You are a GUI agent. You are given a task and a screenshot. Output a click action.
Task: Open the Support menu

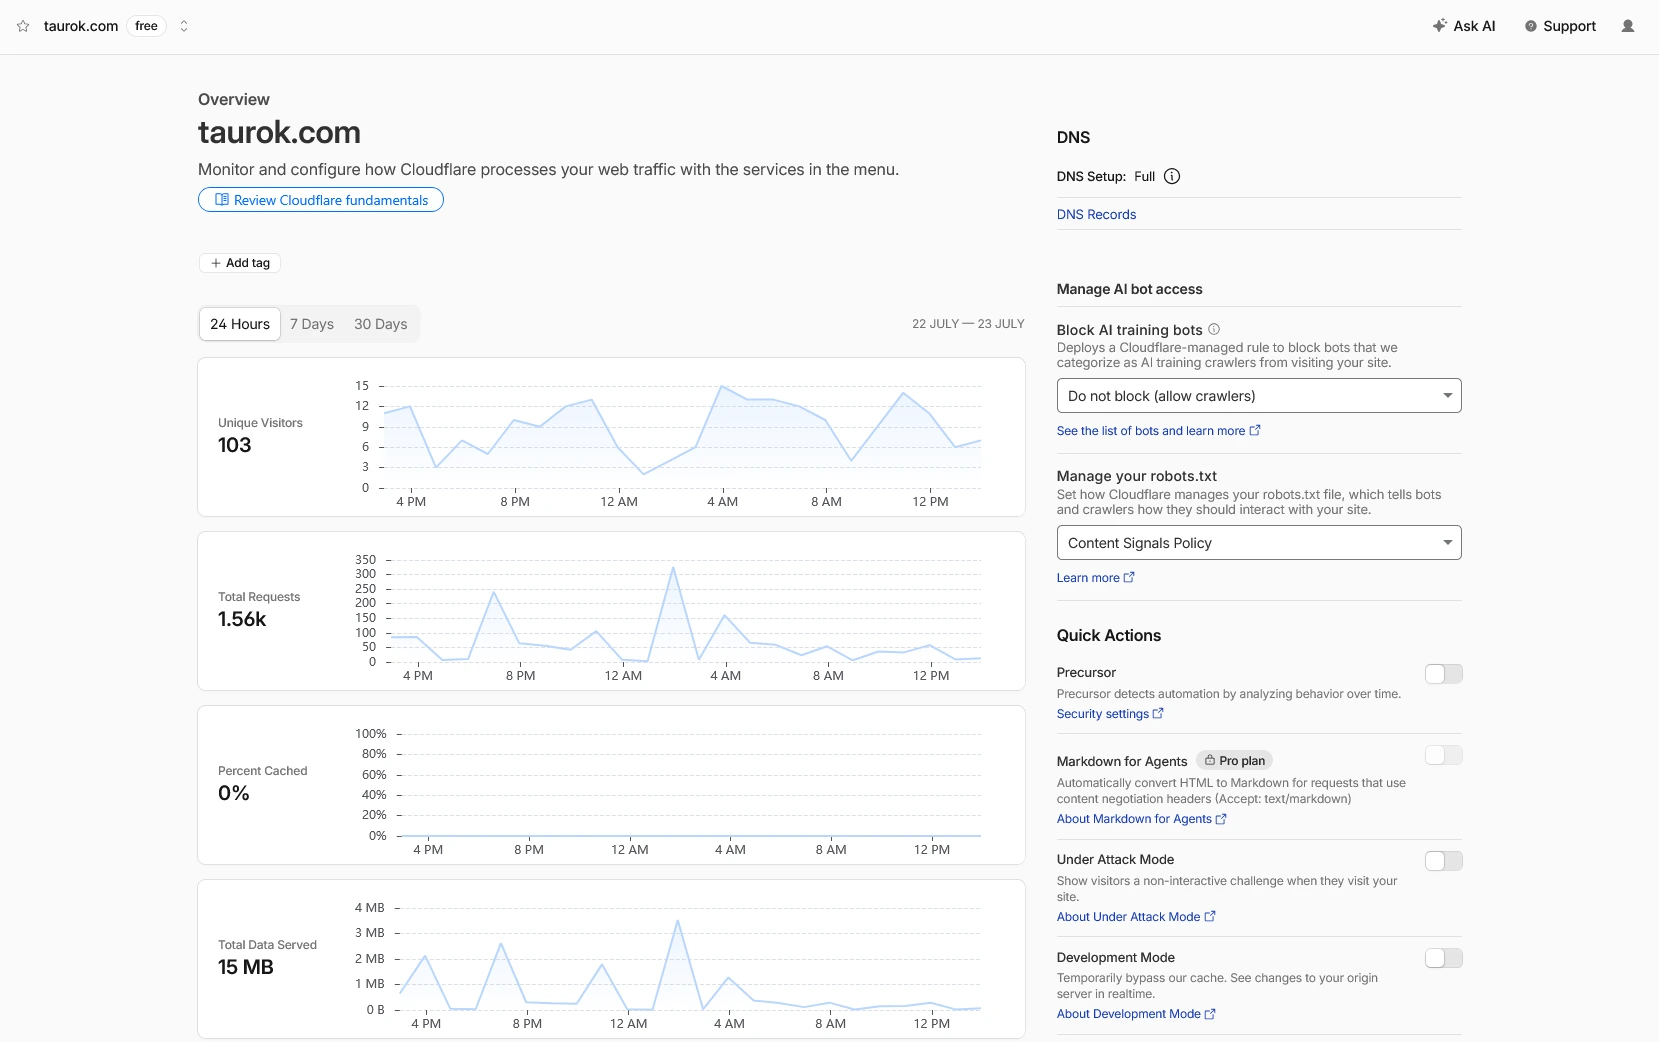pyautogui.click(x=1560, y=26)
